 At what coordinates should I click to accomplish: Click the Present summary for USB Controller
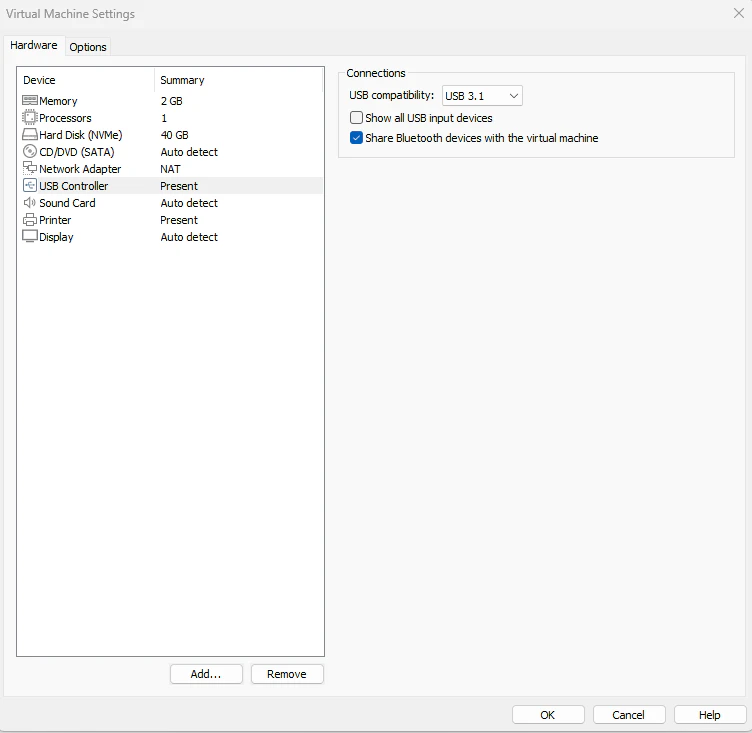pyautogui.click(x=179, y=186)
